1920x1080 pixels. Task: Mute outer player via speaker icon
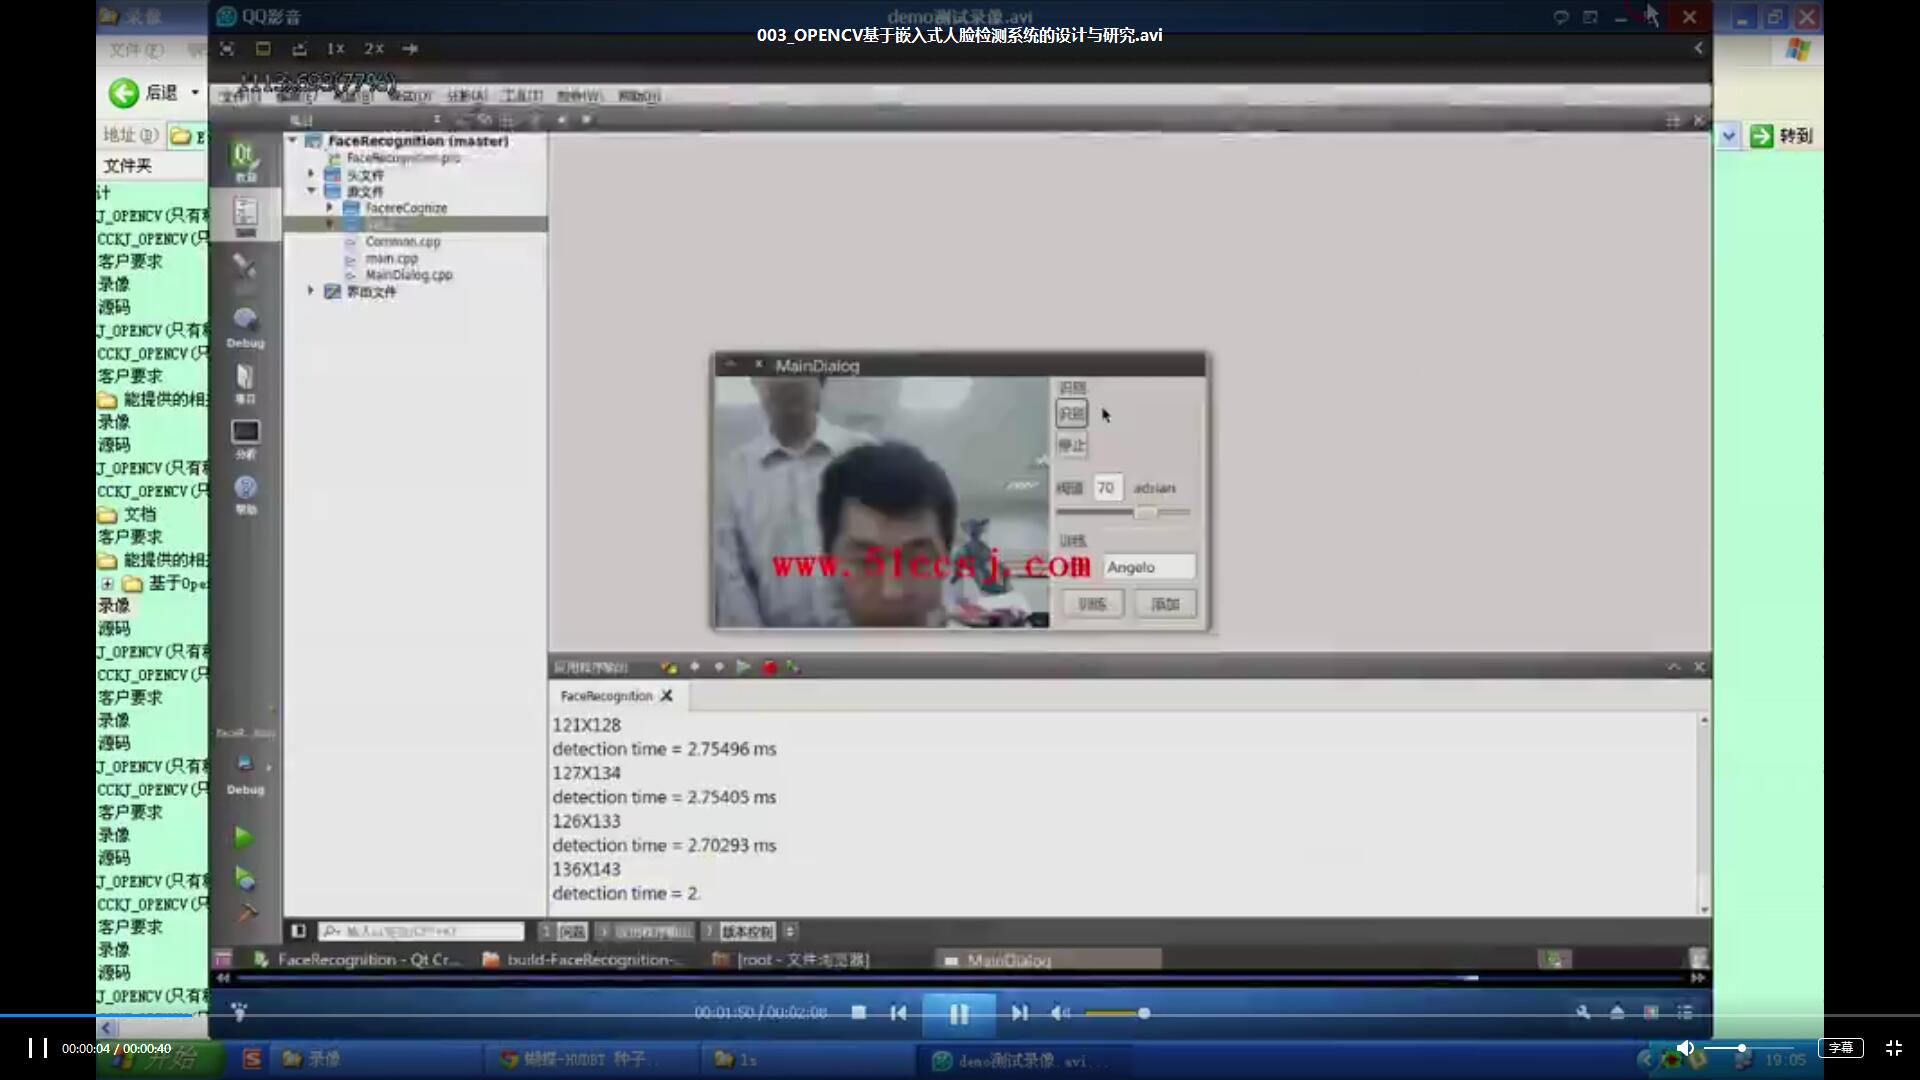pyautogui.click(x=1685, y=1048)
